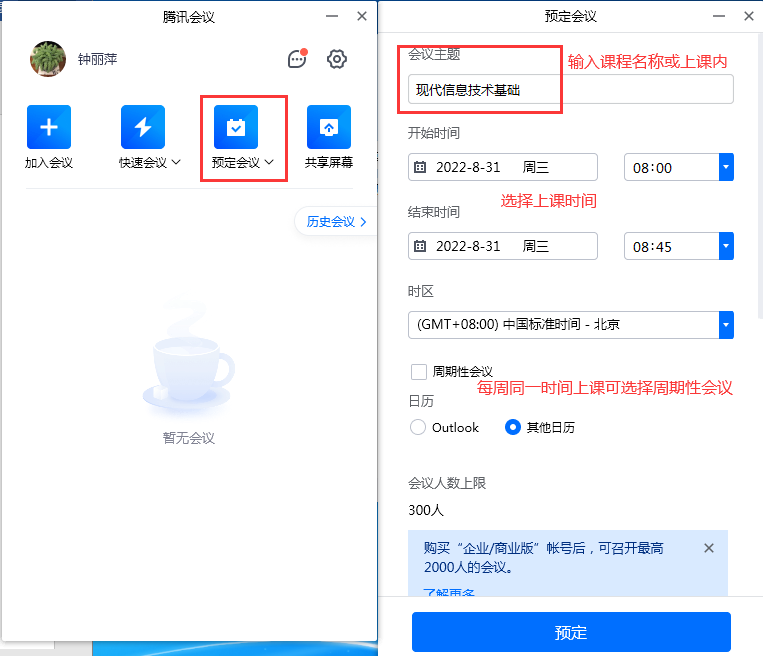The image size is (763, 656).
Task: Click the 了解更多 learn more link
Action: (449, 592)
